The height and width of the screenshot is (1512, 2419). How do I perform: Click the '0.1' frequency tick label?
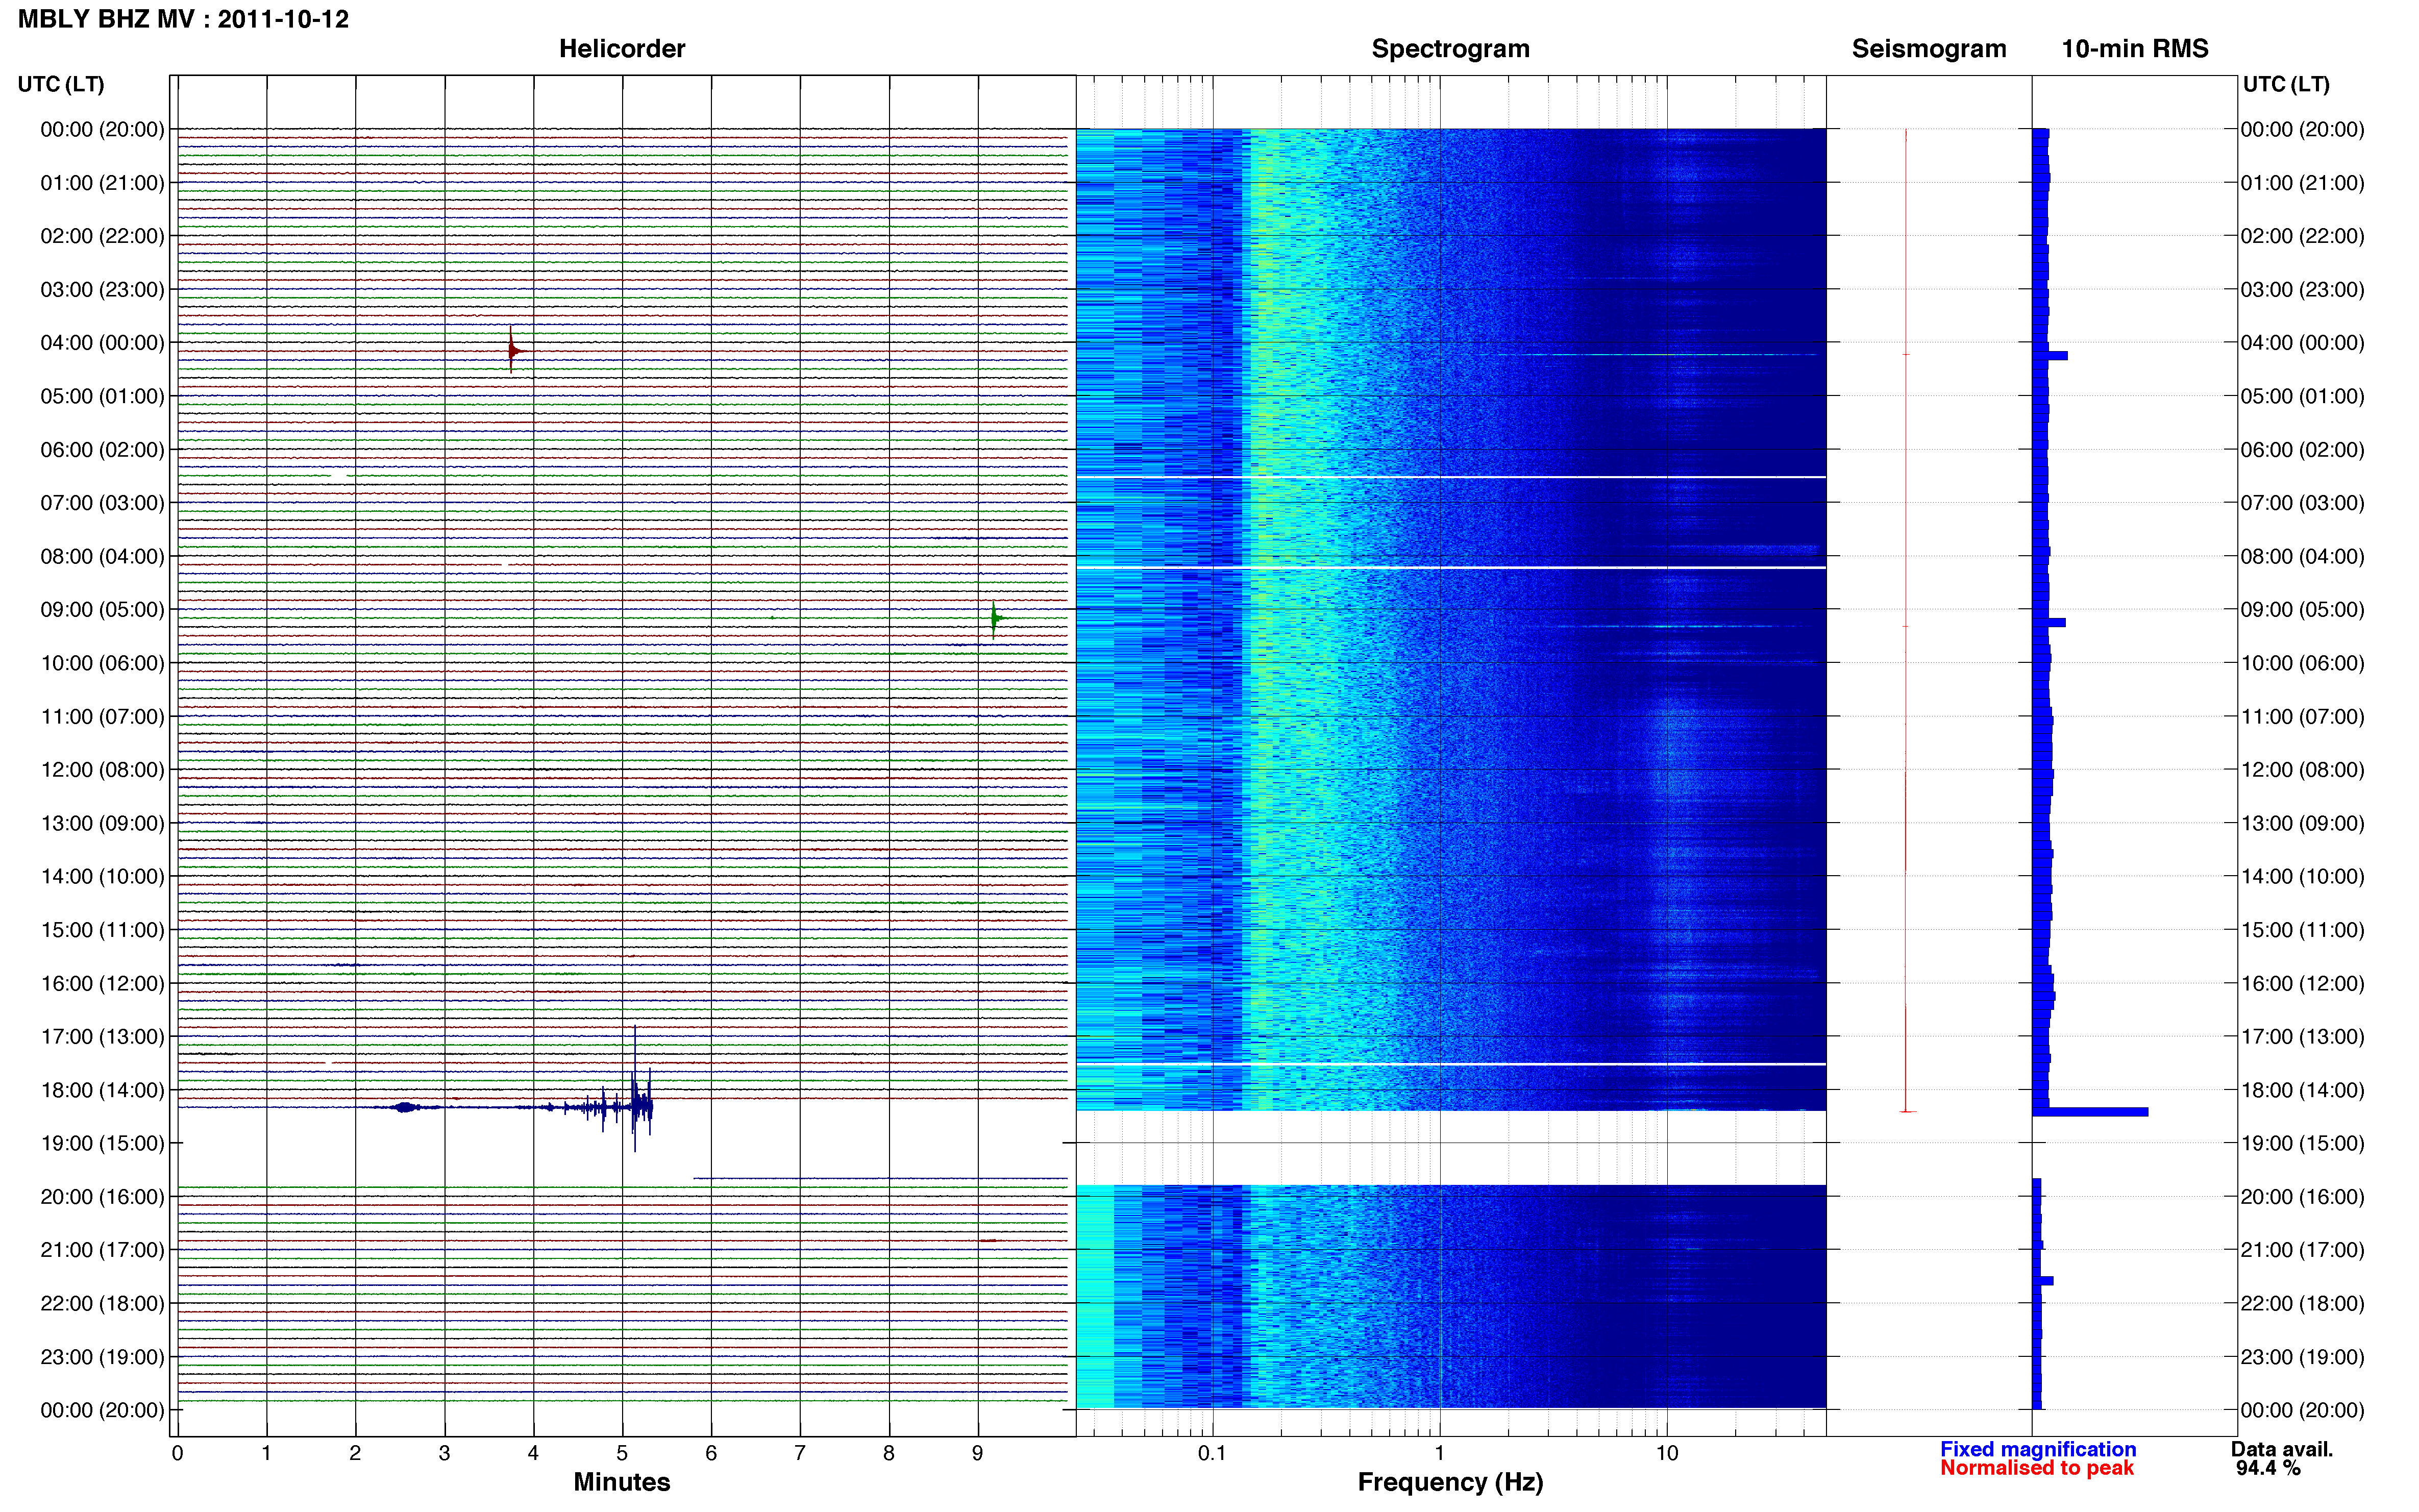(x=1212, y=1453)
